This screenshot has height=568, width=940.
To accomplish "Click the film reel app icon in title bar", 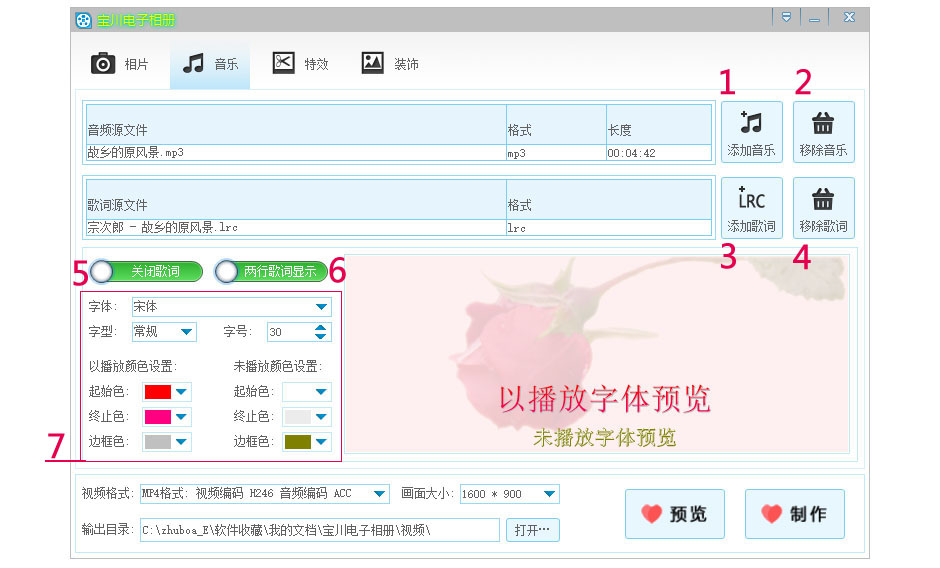I will click(83, 20).
